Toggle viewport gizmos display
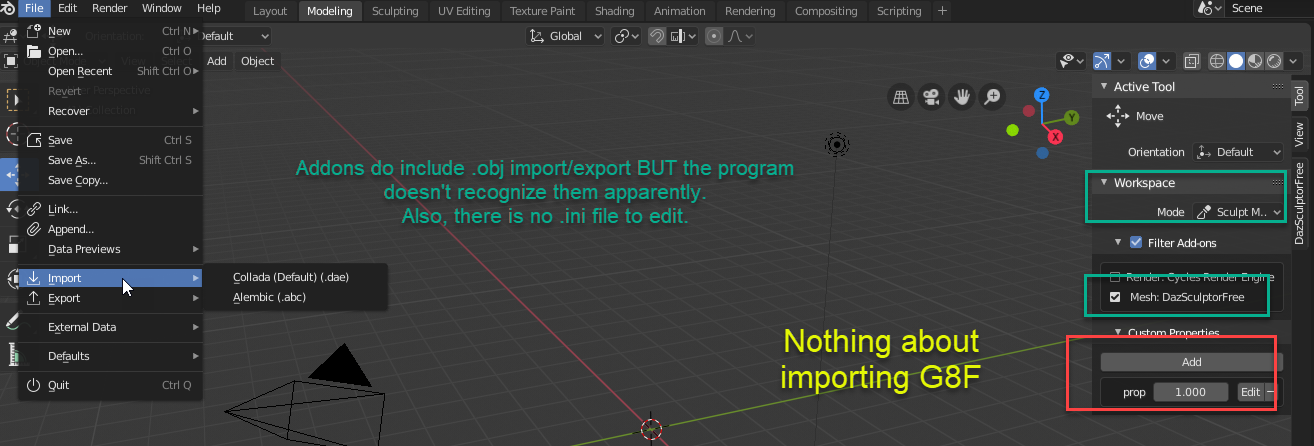This screenshot has height=446, width=1314. (x=1103, y=61)
